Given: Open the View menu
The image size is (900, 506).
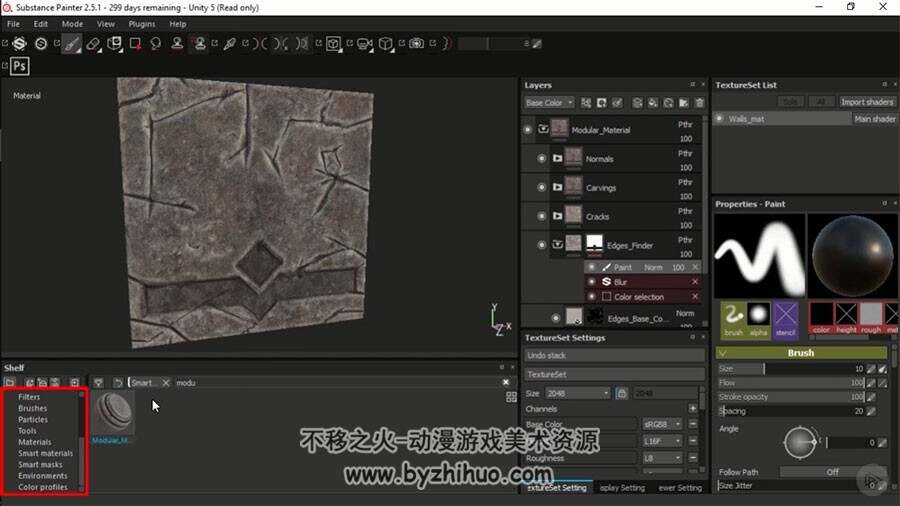Looking at the screenshot, I should 106,24.
